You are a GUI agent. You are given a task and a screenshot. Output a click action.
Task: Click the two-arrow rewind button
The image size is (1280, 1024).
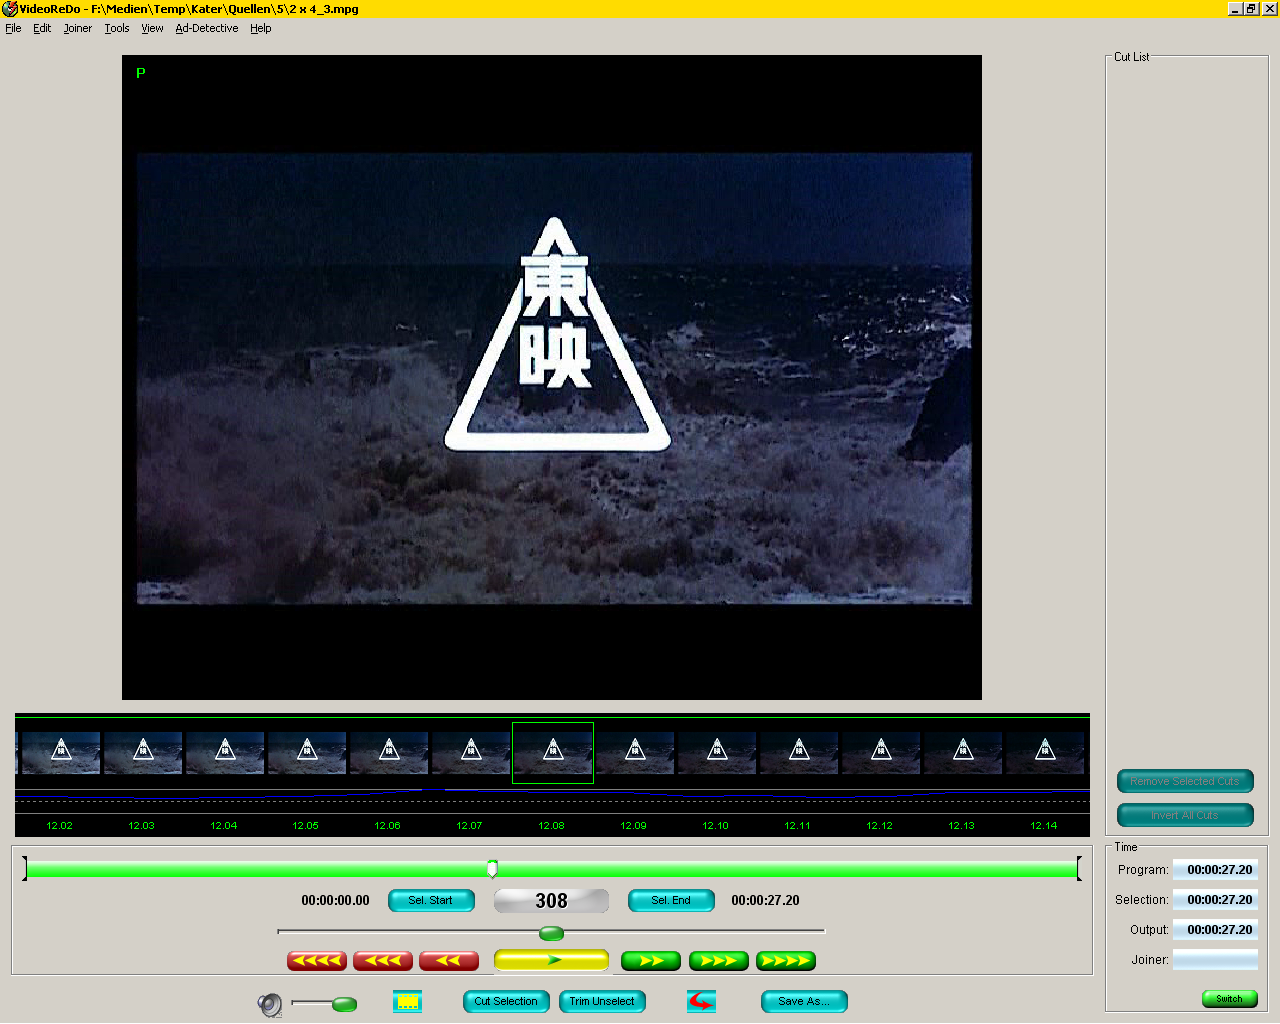tap(449, 961)
